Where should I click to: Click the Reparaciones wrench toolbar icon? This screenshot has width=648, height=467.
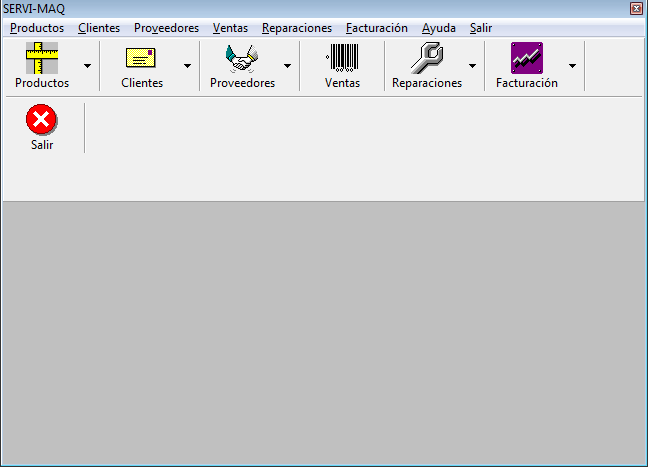click(427, 59)
